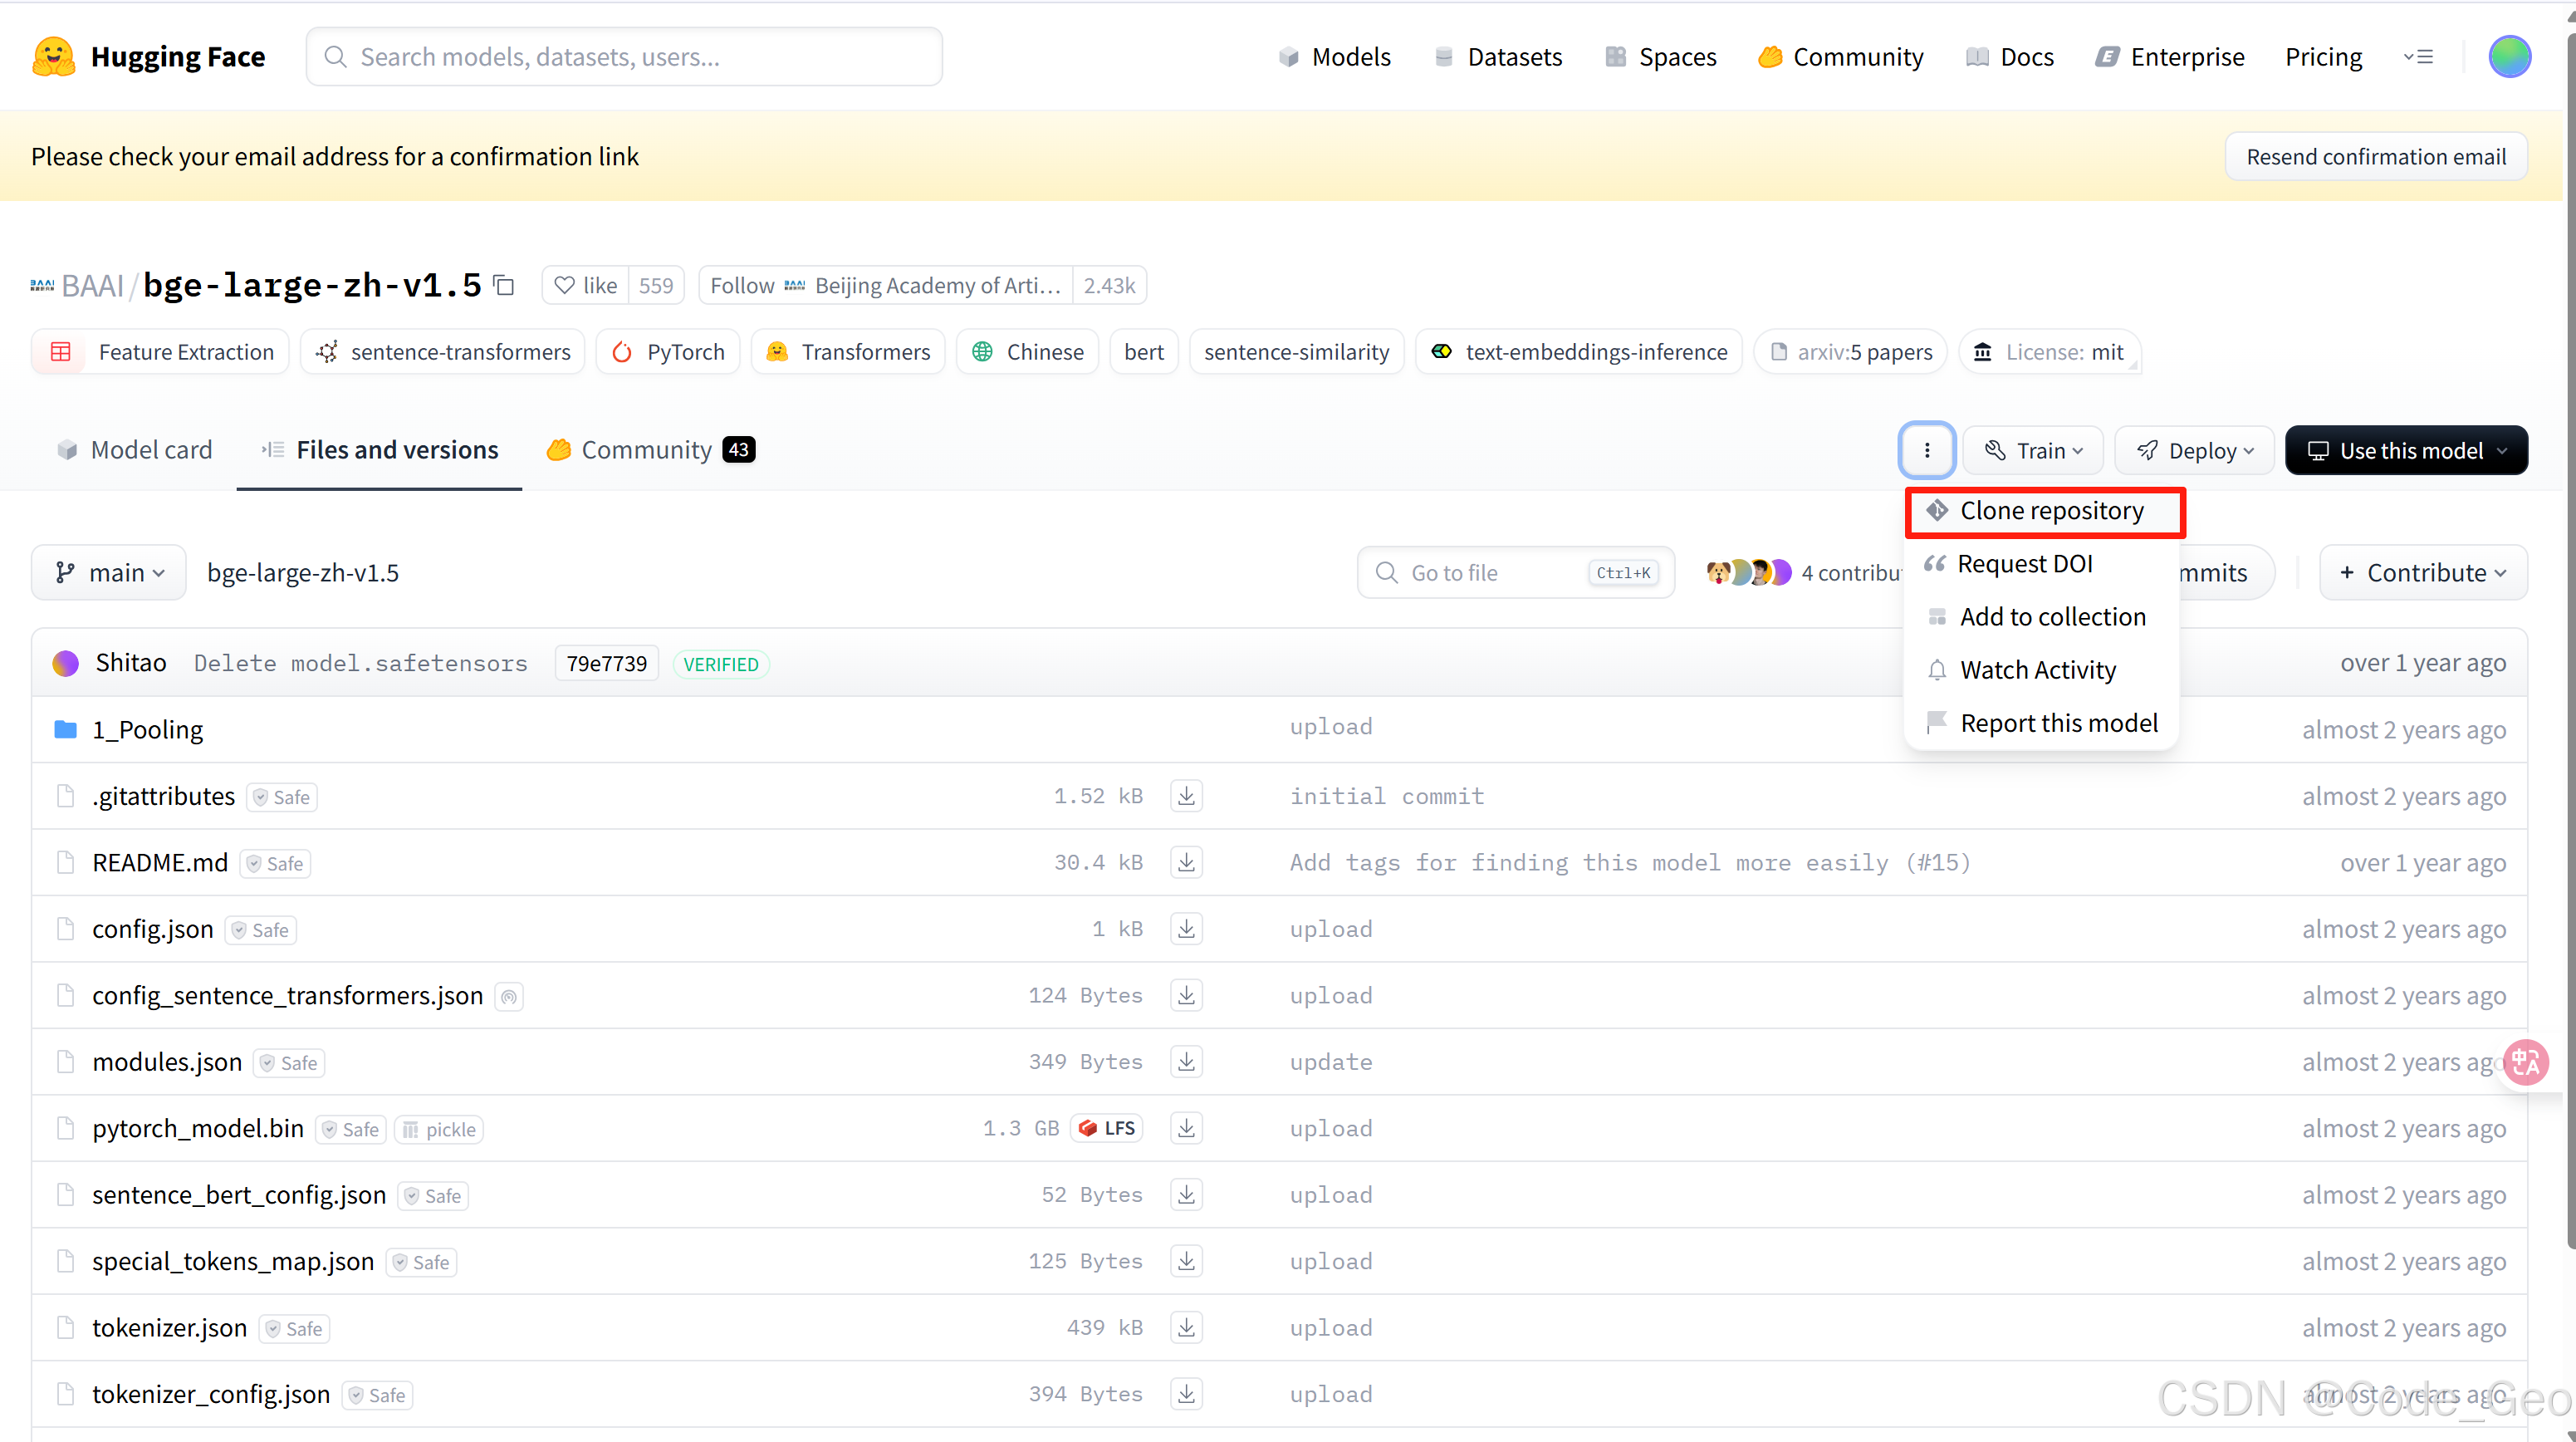The width and height of the screenshot is (2576, 1442).
Task: Select Clone repository from the menu
Action: pyautogui.click(x=2045, y=512)
